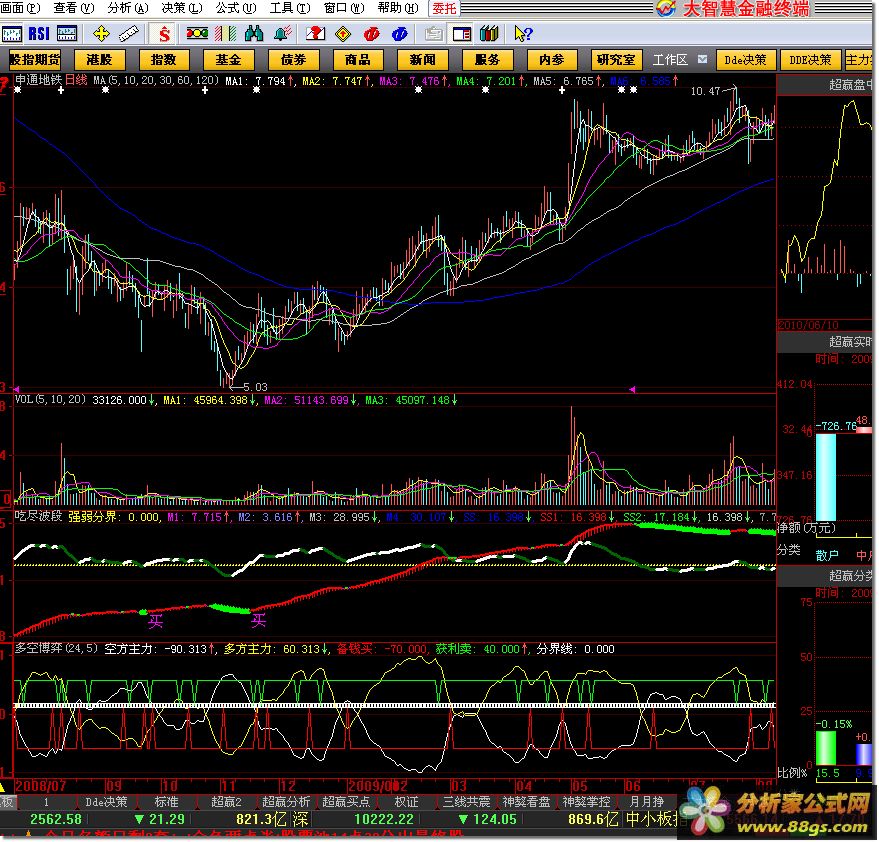This screenshot has width=879, height=842.
Task: Open the 债券 bonds button
Action: click(293, 60)
